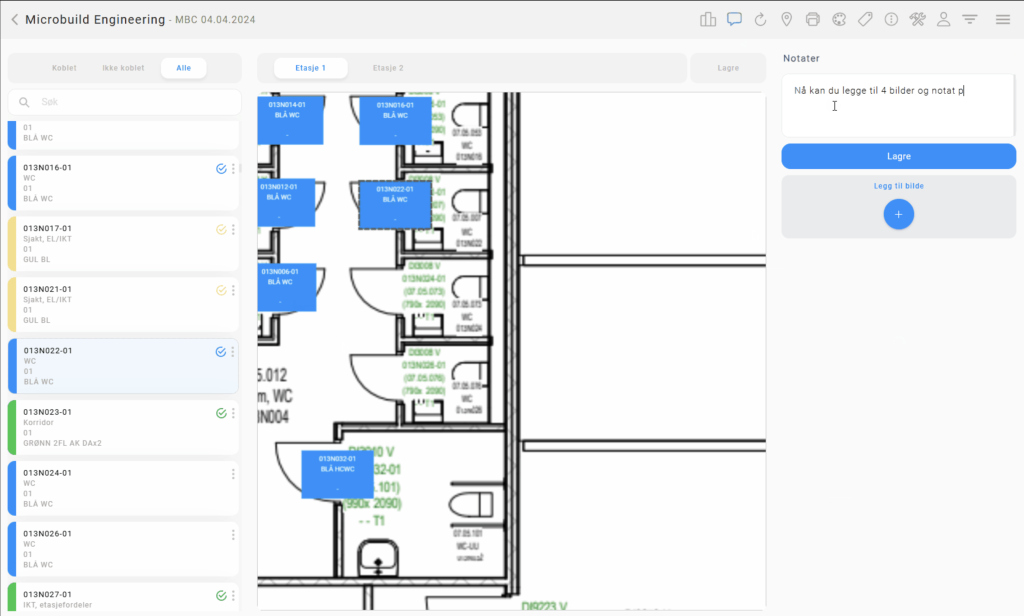1024x616 pixels.
Task: Select the 013N026-01 WC card
Action: pyautogui.click(x=123, y=549)
